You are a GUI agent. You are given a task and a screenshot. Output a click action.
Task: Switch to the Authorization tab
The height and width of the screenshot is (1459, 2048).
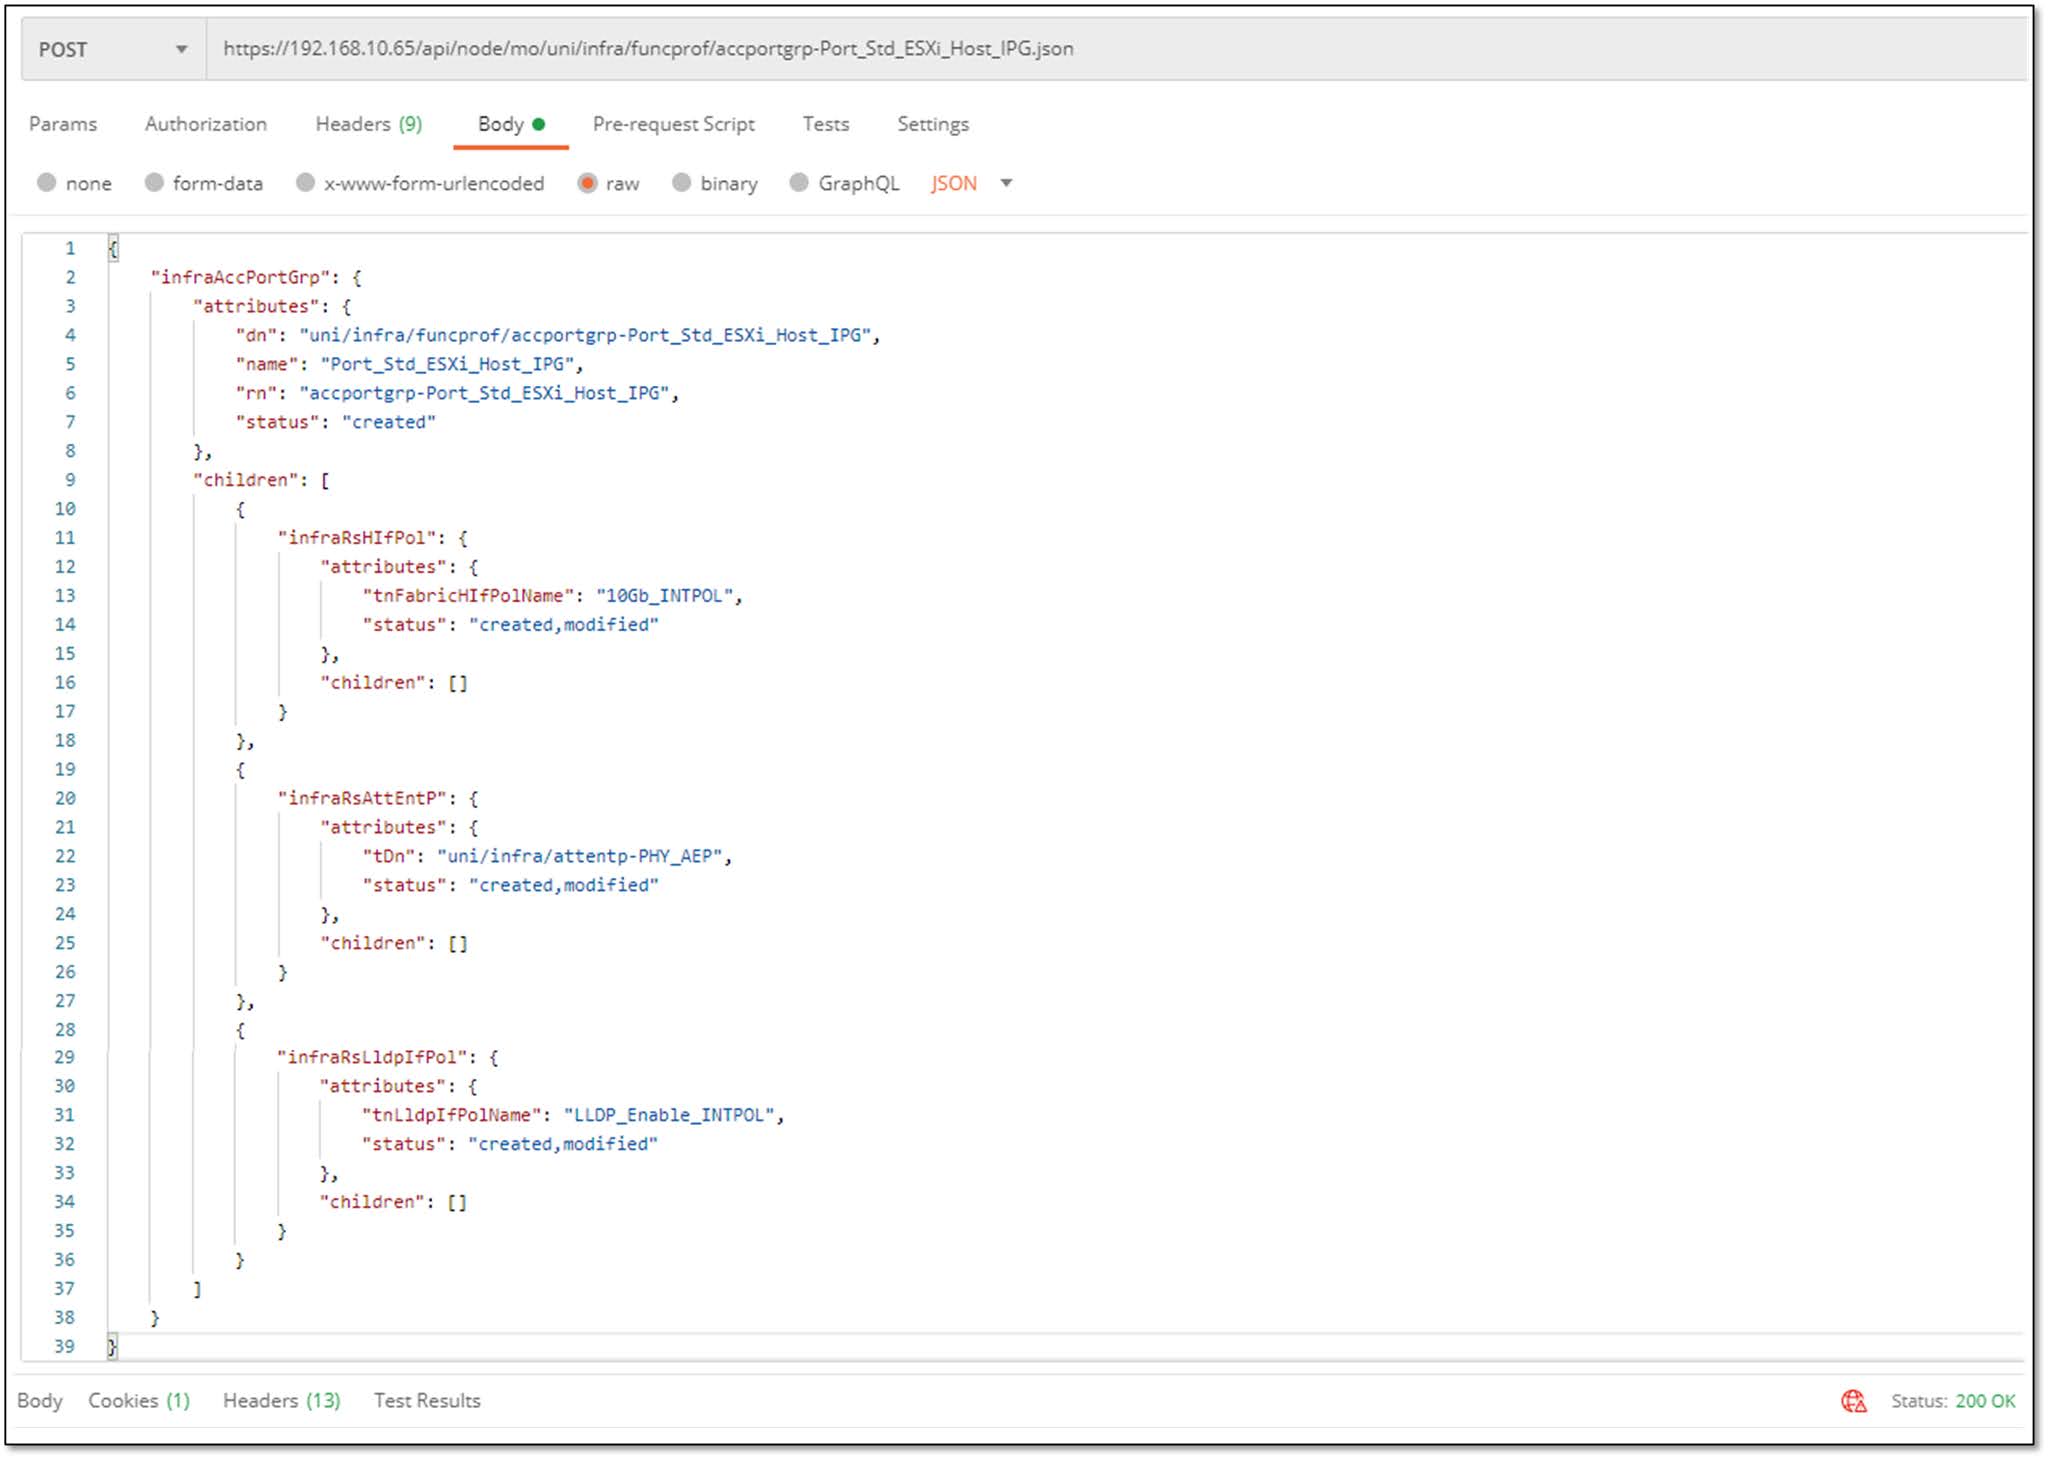[206, 124]
